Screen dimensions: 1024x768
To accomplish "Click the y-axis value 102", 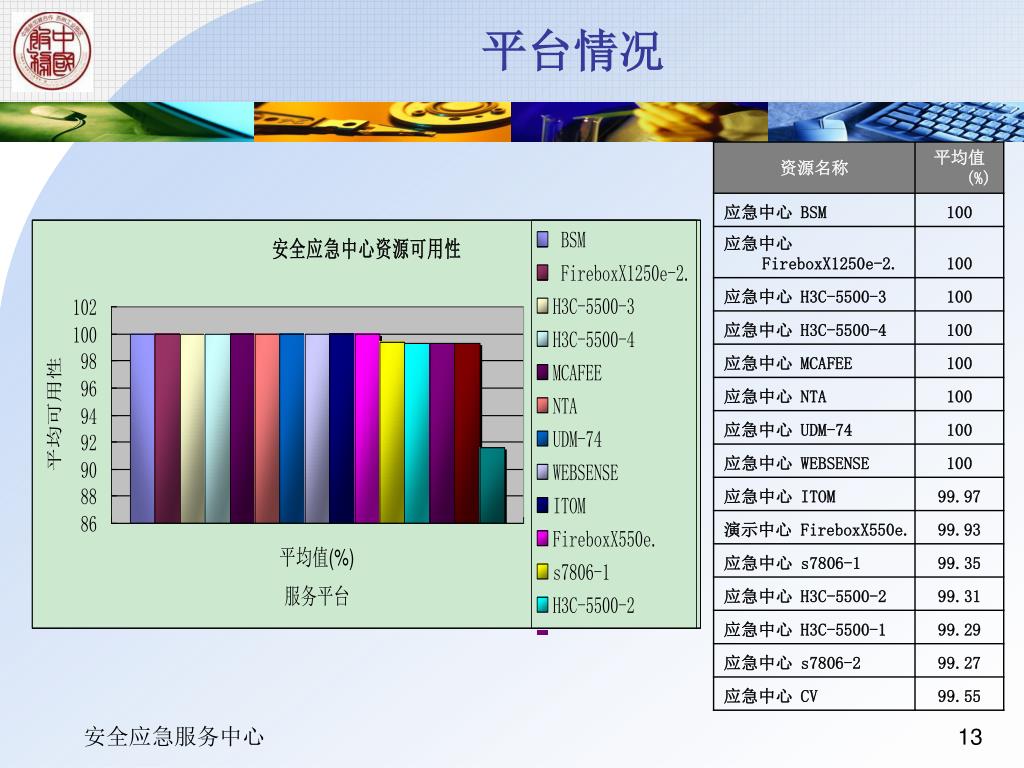I will [x=85, y=307].
